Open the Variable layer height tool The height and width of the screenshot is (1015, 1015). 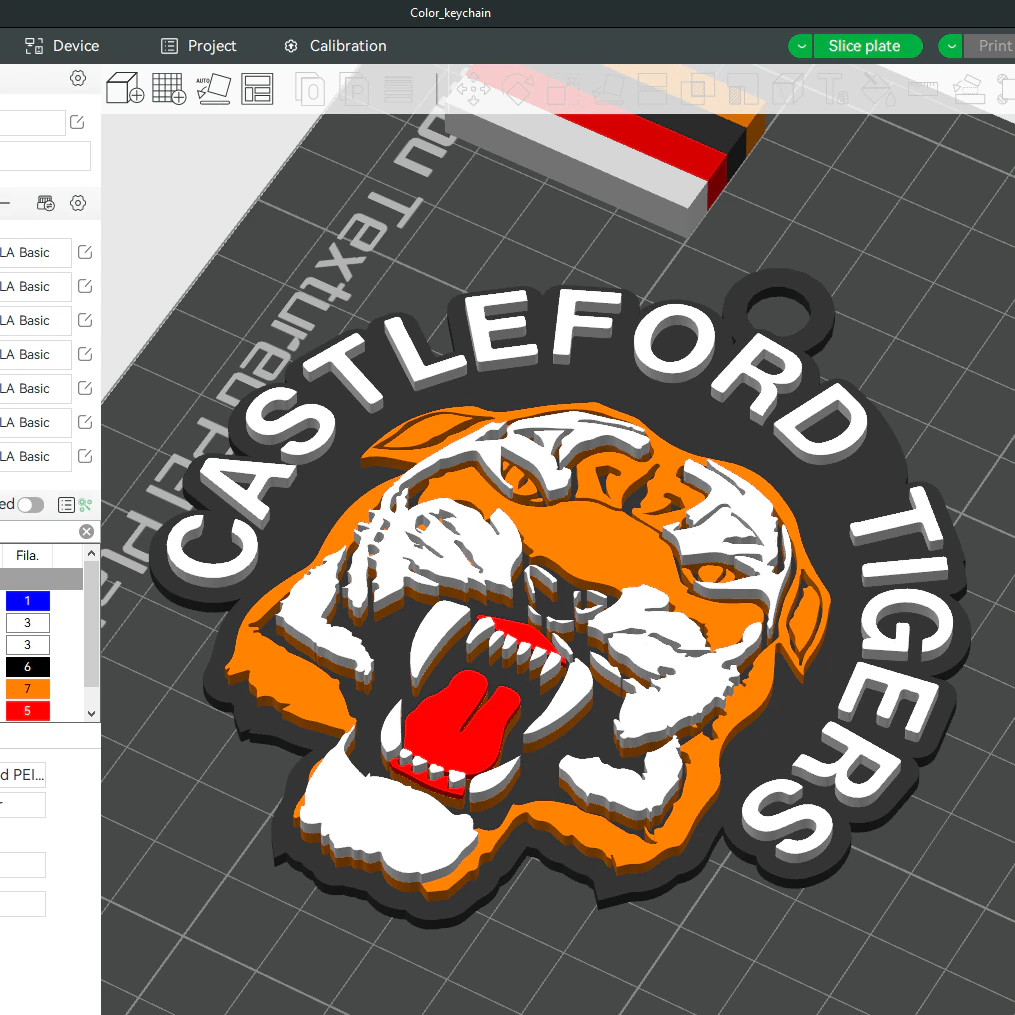tap(398, 89)
